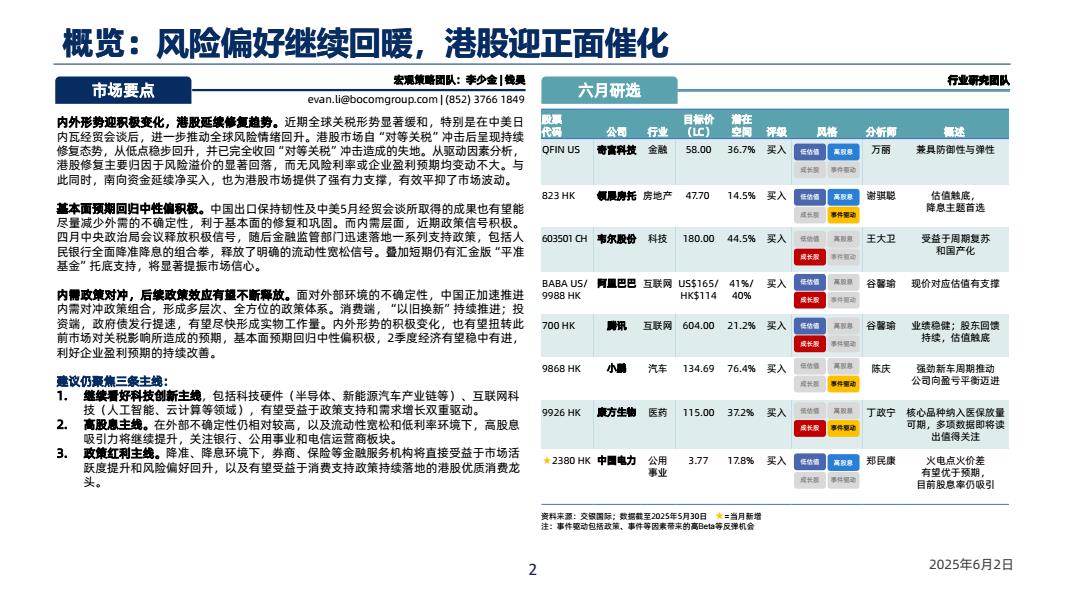Click the 风格 column header
Image resolution: width=1068 pixels, height=601 pixels.
pyautogui.click(x=827, y=132)
